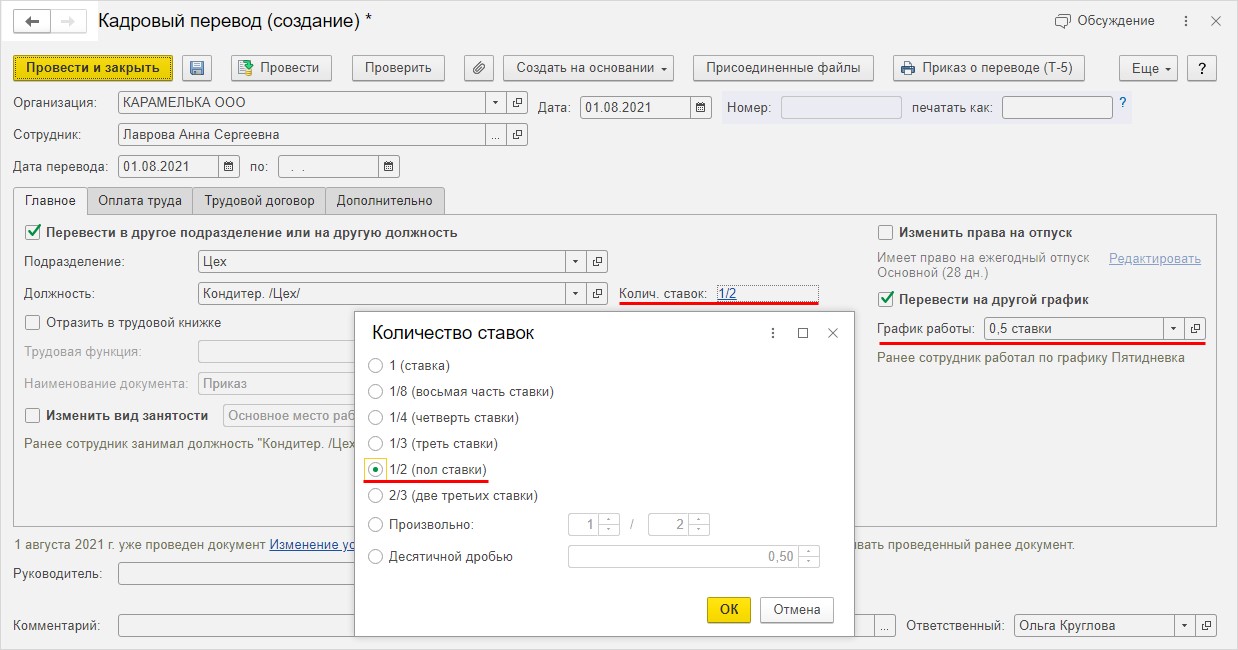Enable Перевести в другое подразделение checkbox
Viewport: 1238px width, 650px height.
pyautogui.click(x=32, y=232)
